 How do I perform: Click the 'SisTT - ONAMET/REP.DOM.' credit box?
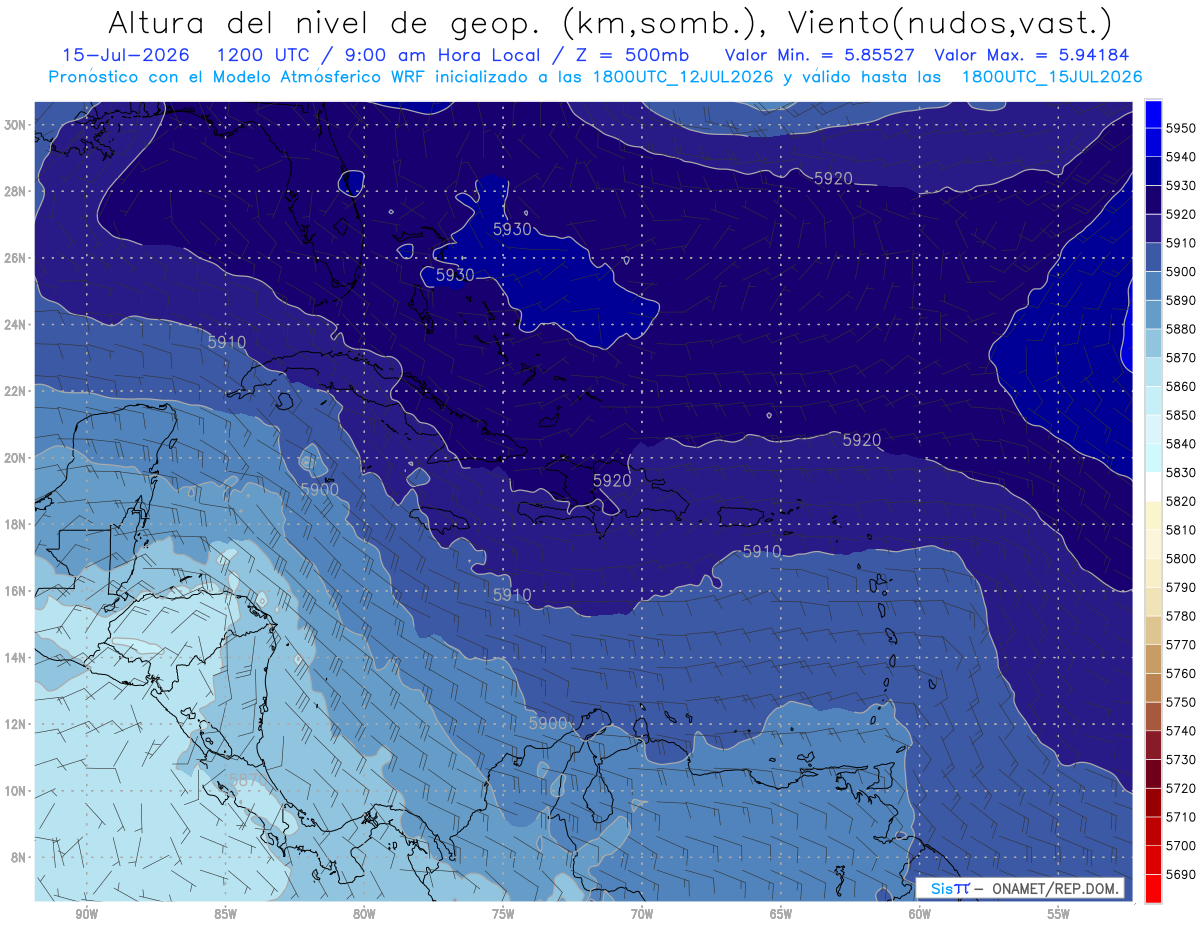tap(1020, 888)
